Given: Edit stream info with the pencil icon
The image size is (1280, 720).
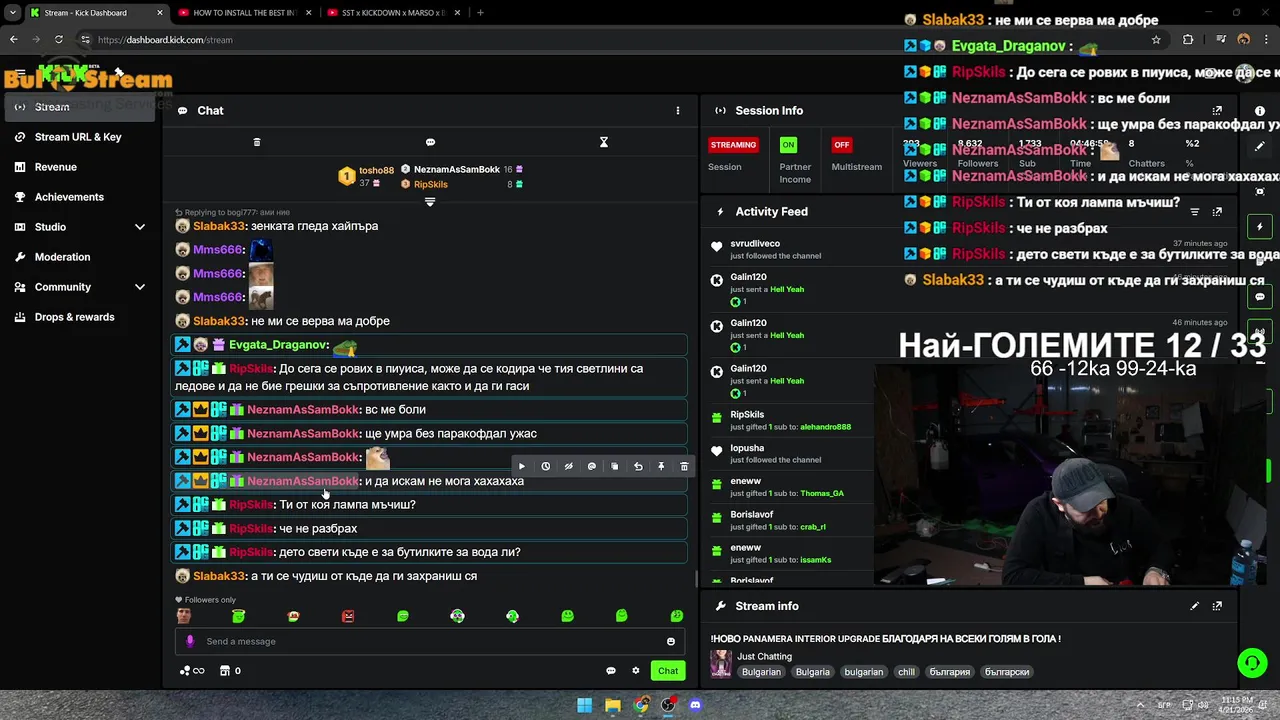Looking at the screenshot, I should 1194,606.
